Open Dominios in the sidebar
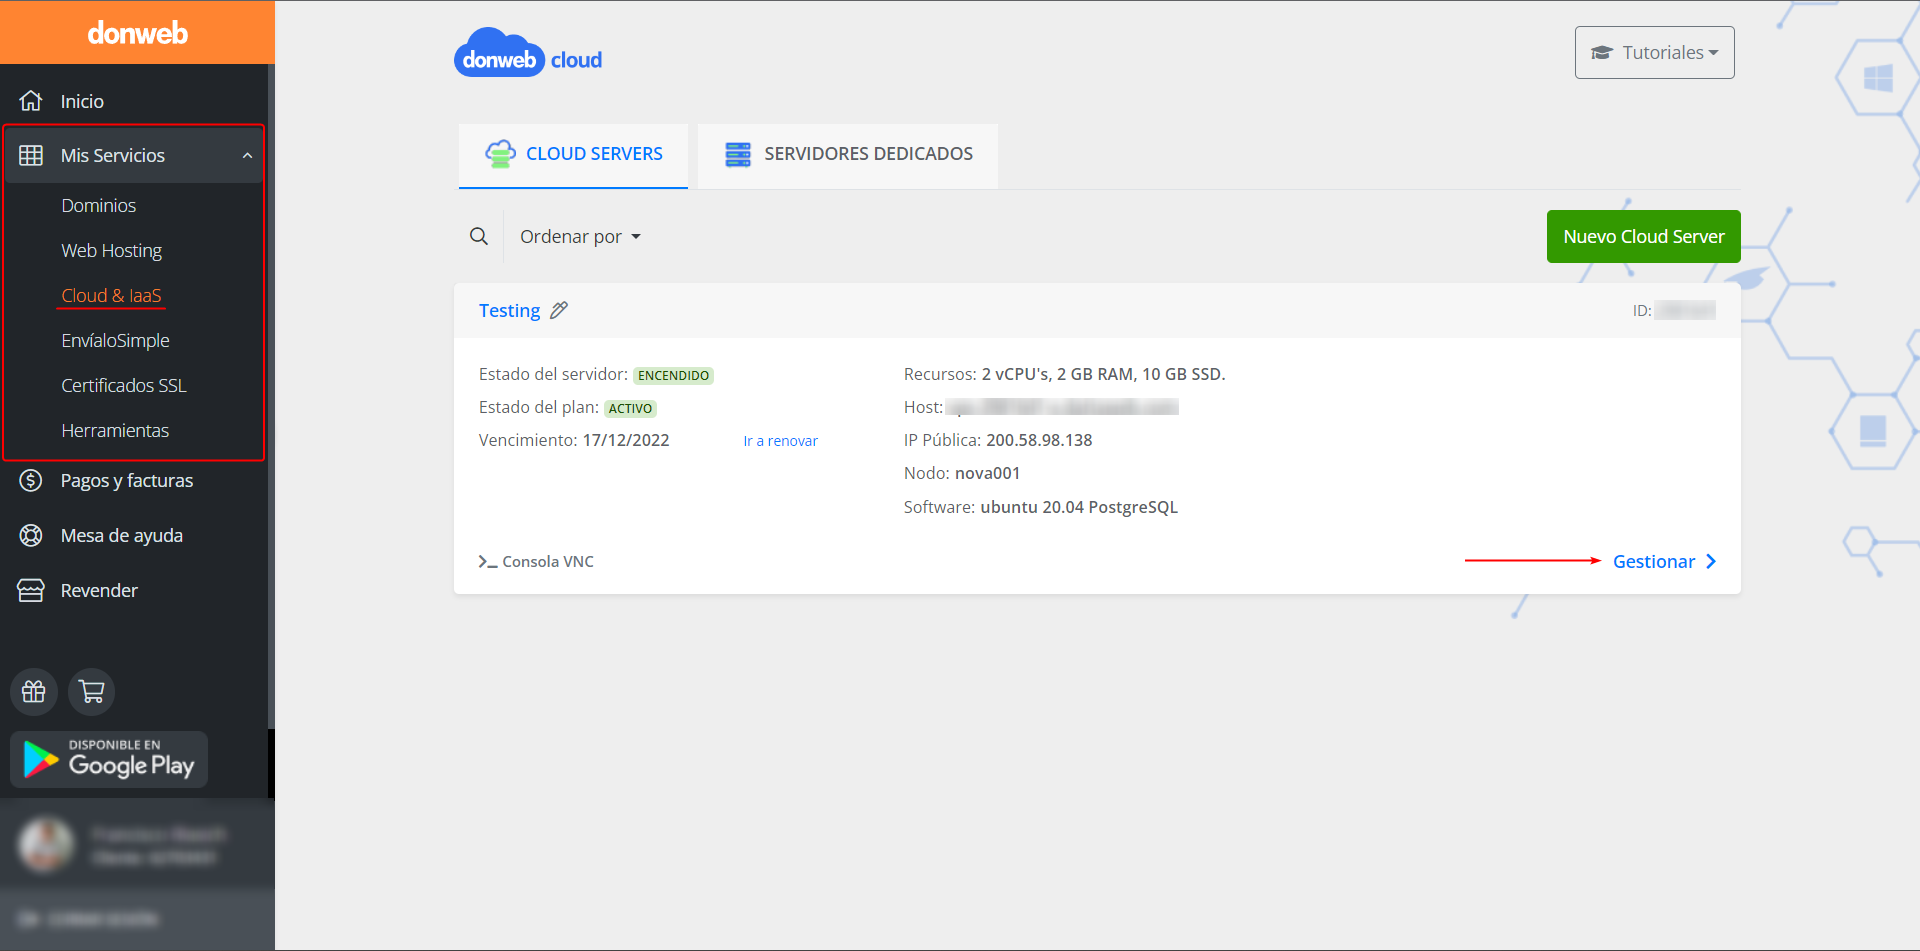 pyautogui.click(x=98, y=205)
